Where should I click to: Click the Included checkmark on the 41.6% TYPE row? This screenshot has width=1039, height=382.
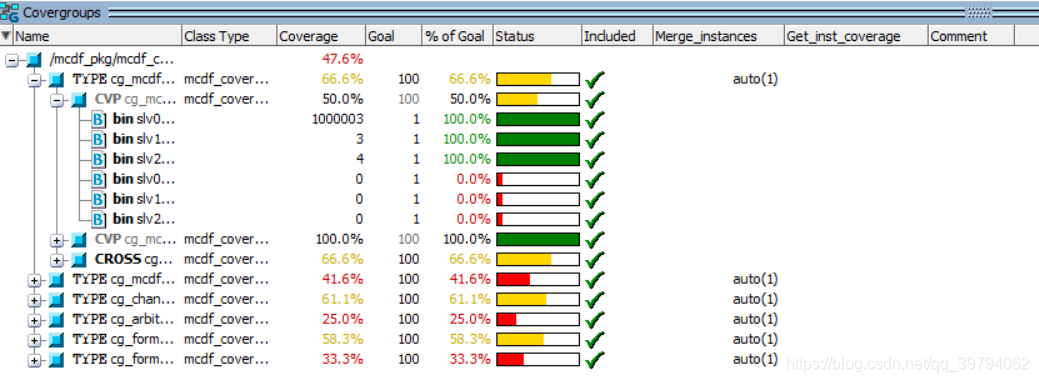594,280
